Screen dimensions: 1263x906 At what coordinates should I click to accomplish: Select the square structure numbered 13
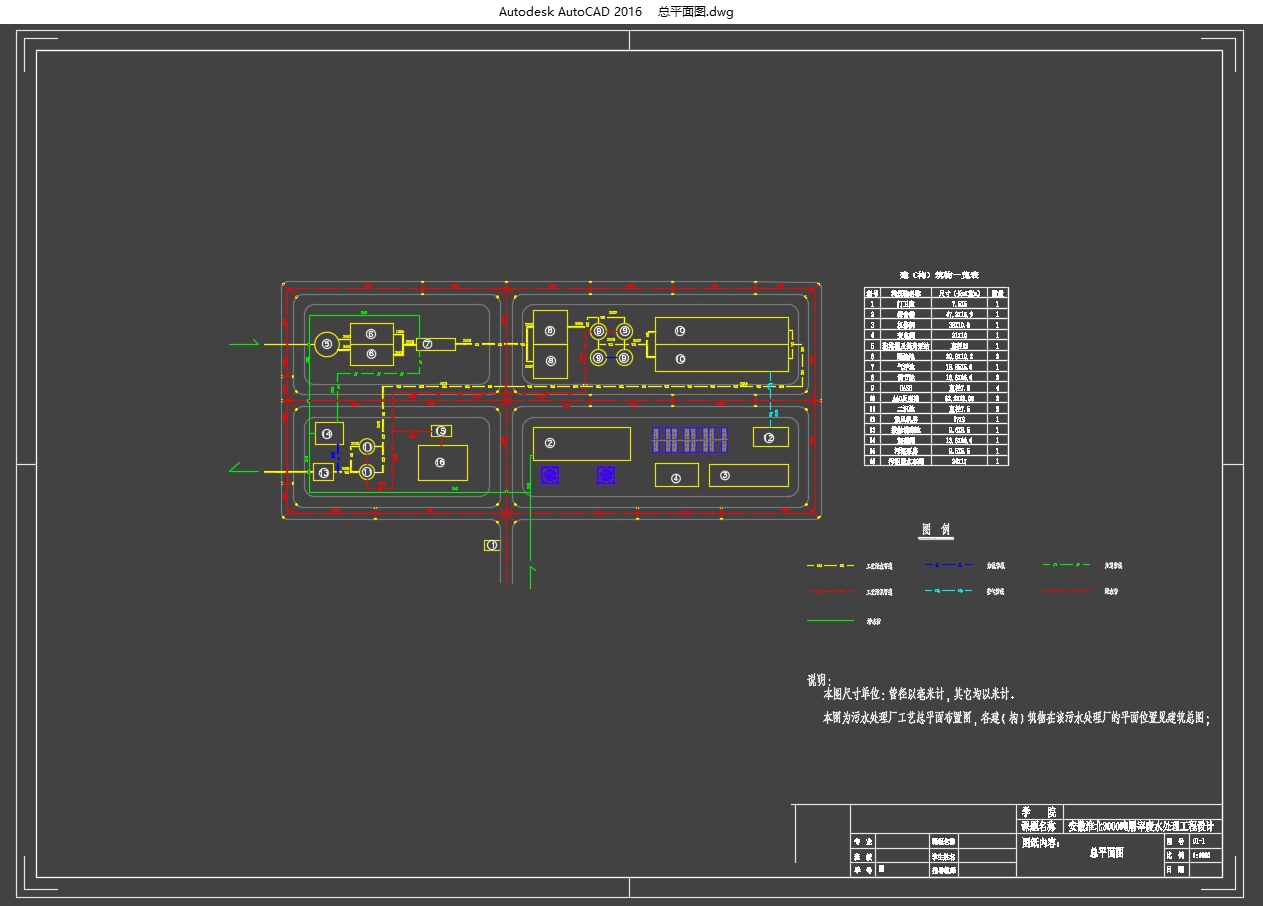pyautogui.click(x=323, y=472)
